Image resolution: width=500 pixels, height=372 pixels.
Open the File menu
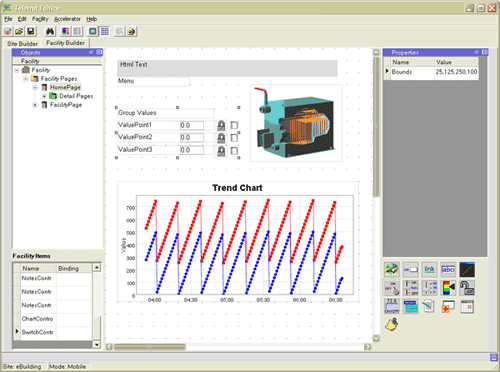[8, 19]
